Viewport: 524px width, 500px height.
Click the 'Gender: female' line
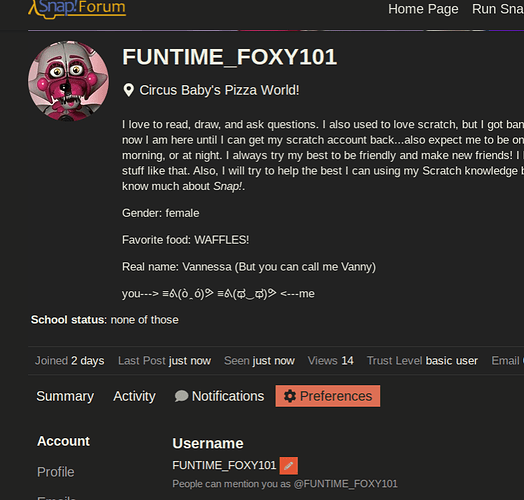pos(161,213)
